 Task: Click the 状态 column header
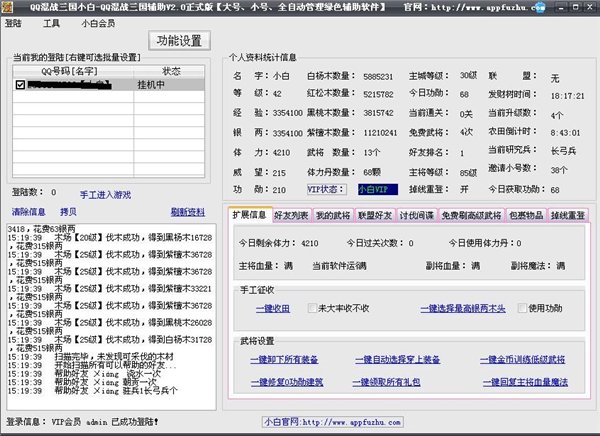[x=169, y=72]
